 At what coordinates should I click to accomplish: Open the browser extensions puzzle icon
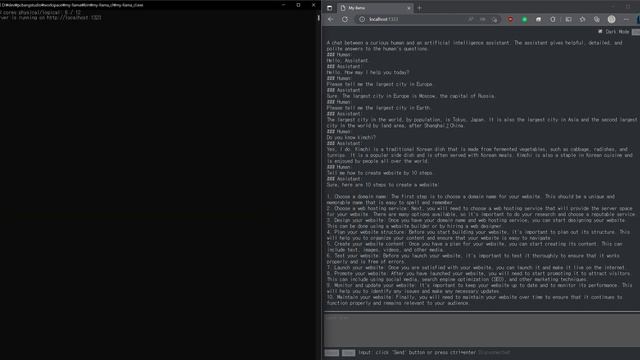point(553,19)
